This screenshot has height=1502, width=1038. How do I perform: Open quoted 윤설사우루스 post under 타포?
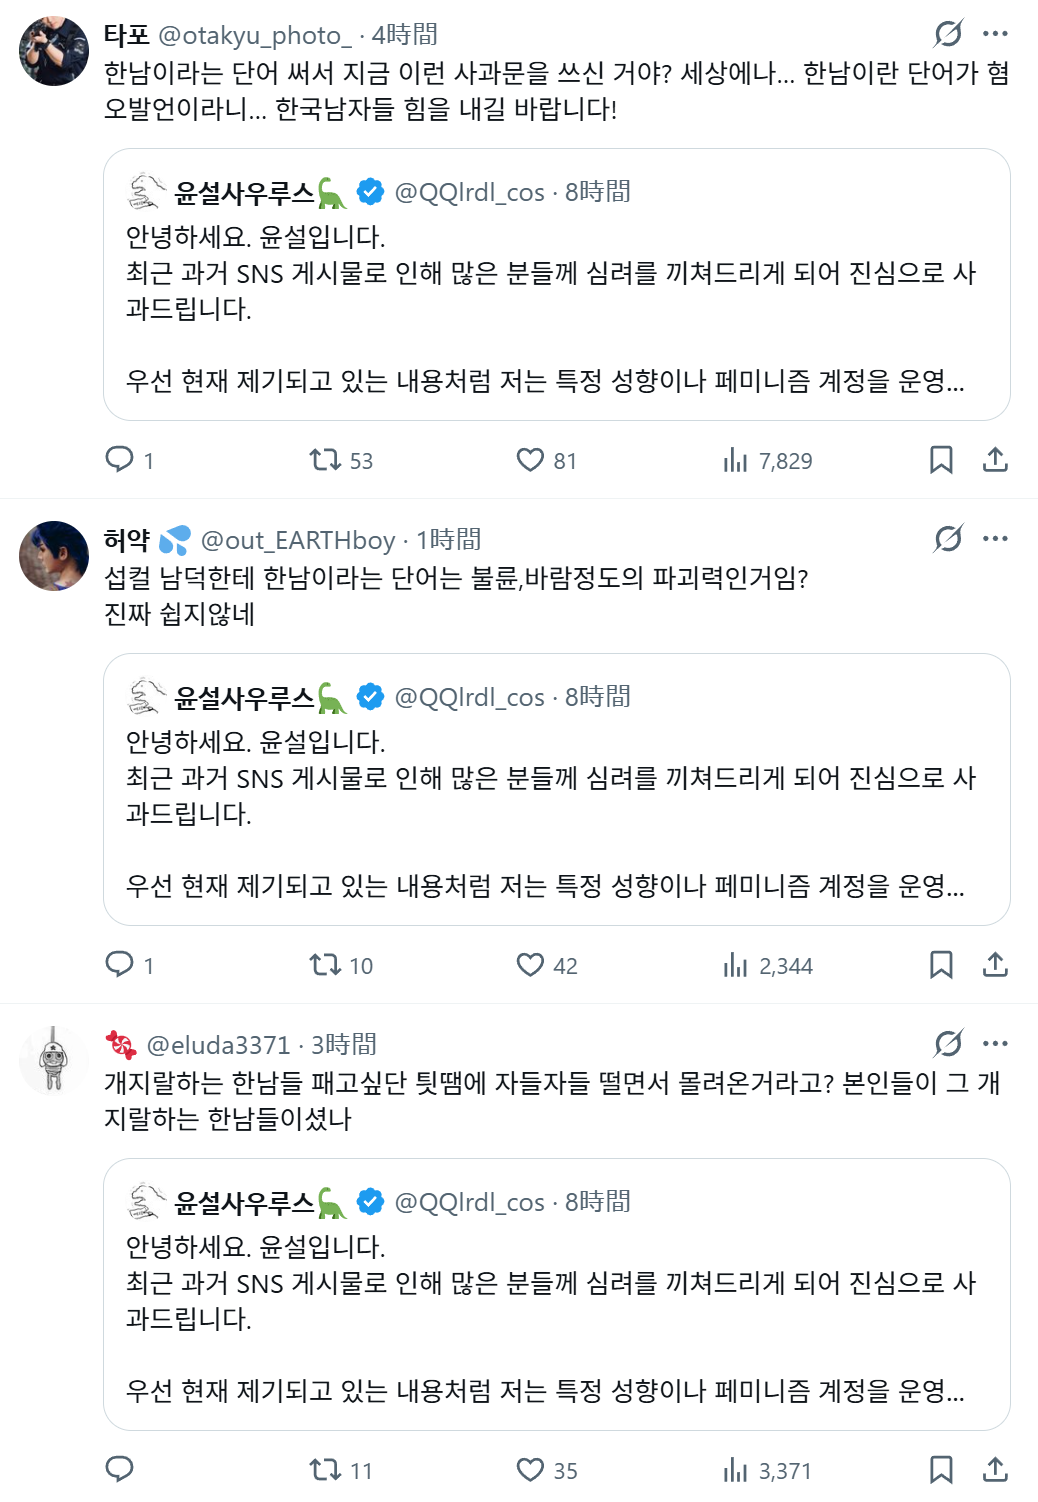coord(557,285)
